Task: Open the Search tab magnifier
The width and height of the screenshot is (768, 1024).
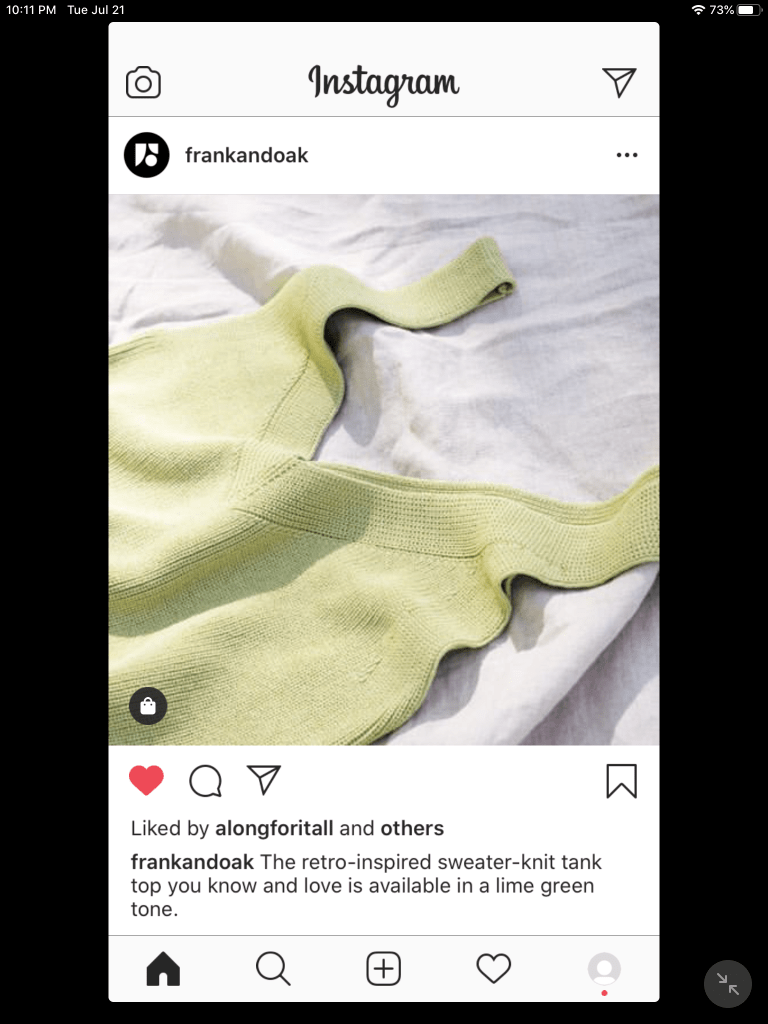Action: click(273, 968)
